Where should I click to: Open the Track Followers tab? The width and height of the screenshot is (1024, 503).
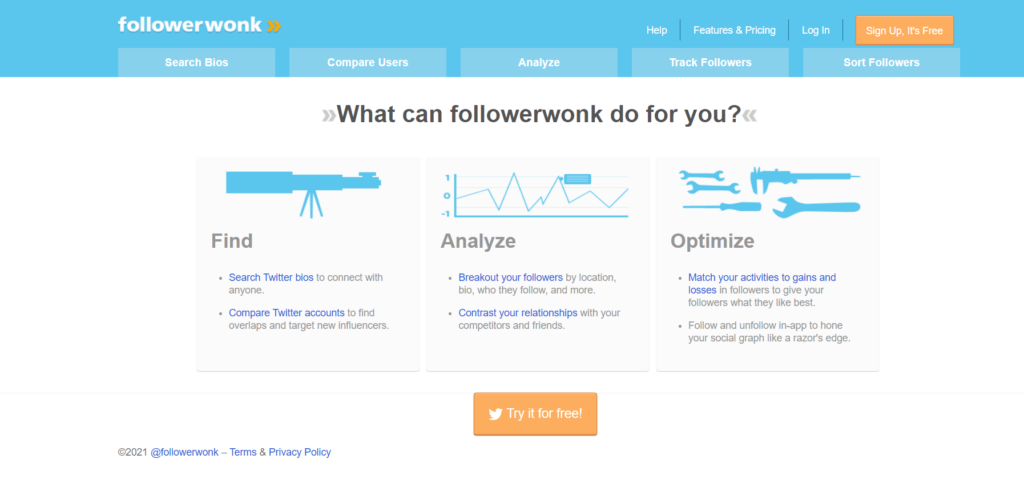point(710,62)
